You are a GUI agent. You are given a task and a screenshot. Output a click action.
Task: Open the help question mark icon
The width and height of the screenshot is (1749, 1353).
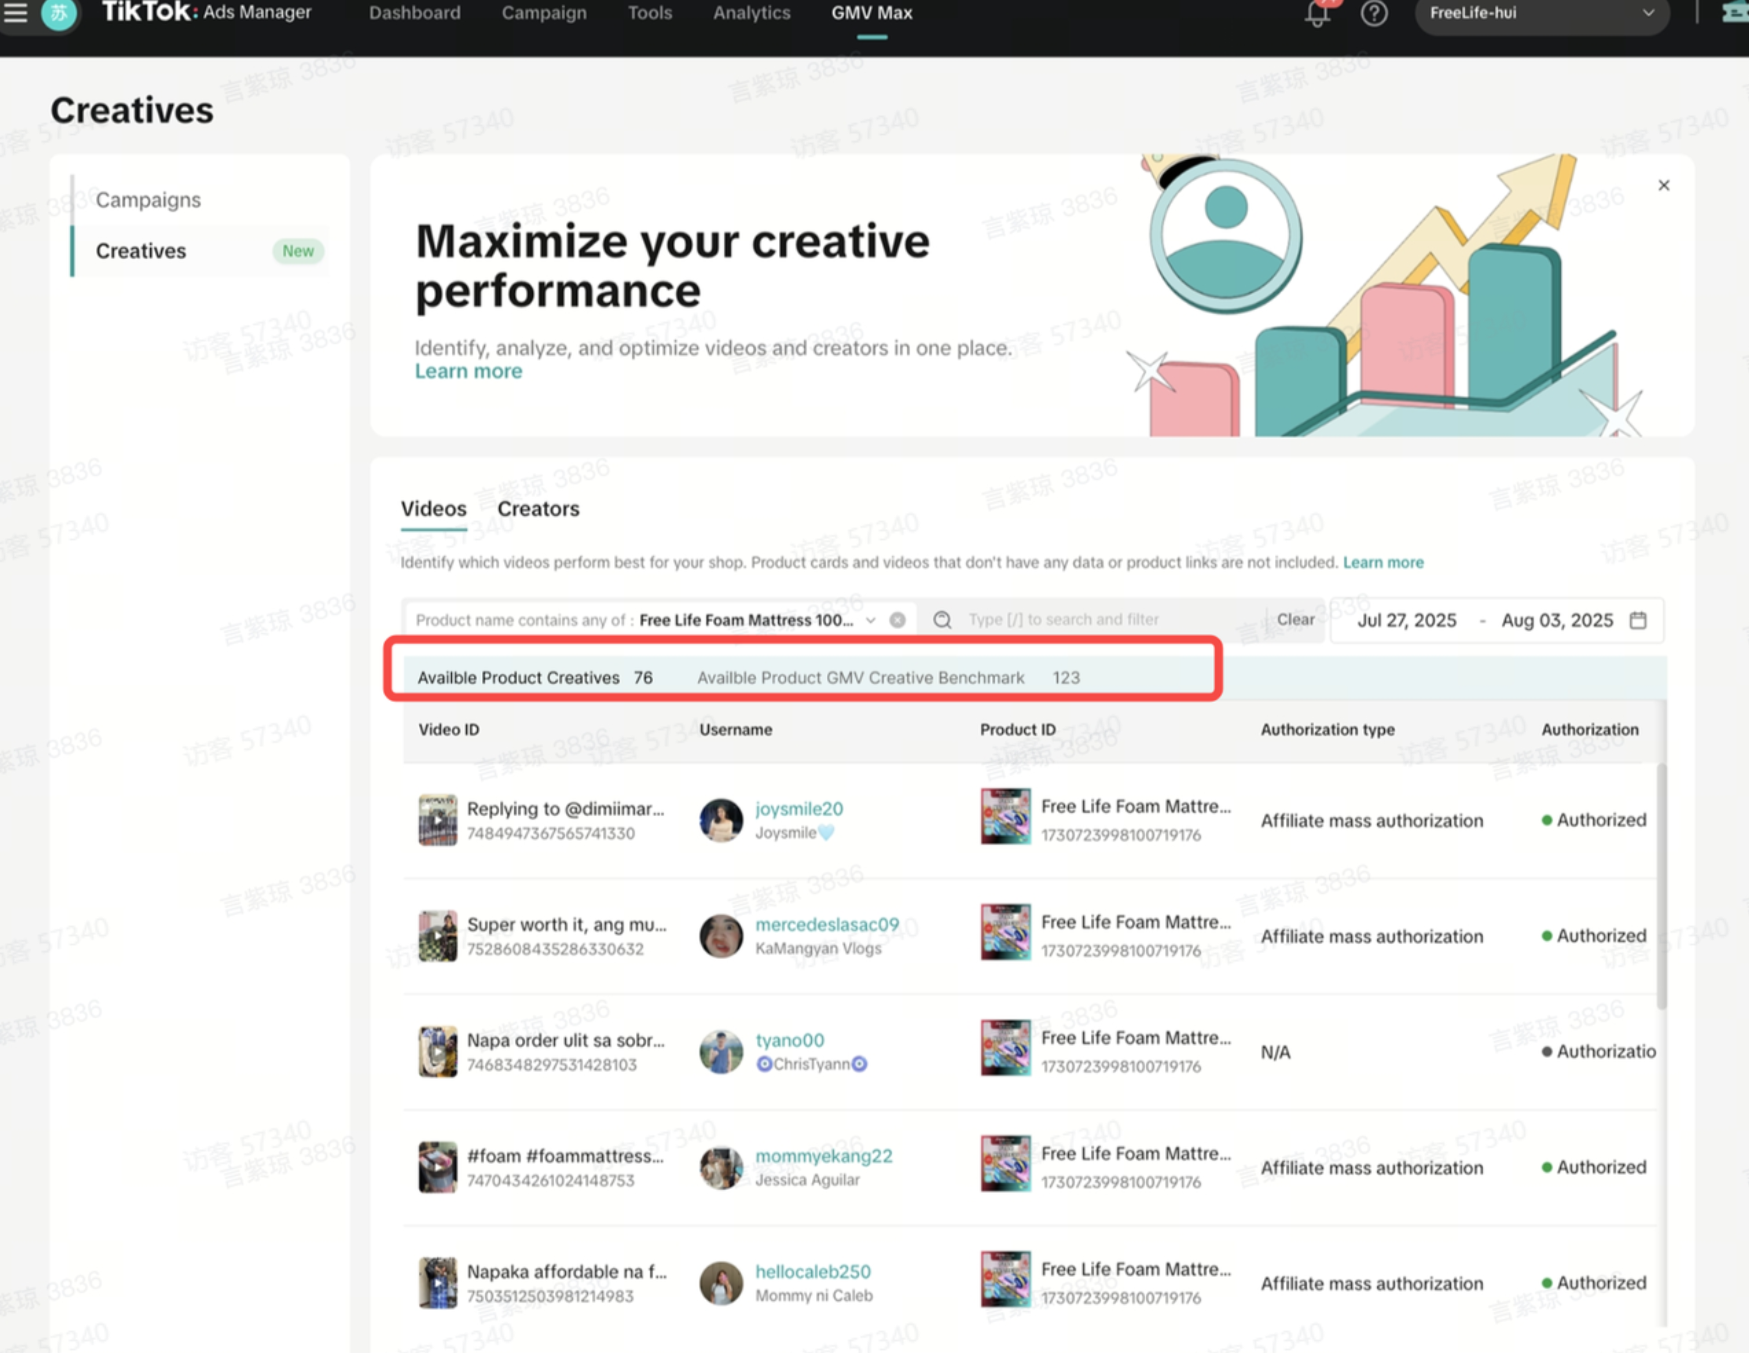pyautogui.click(x=1374, y=13)
